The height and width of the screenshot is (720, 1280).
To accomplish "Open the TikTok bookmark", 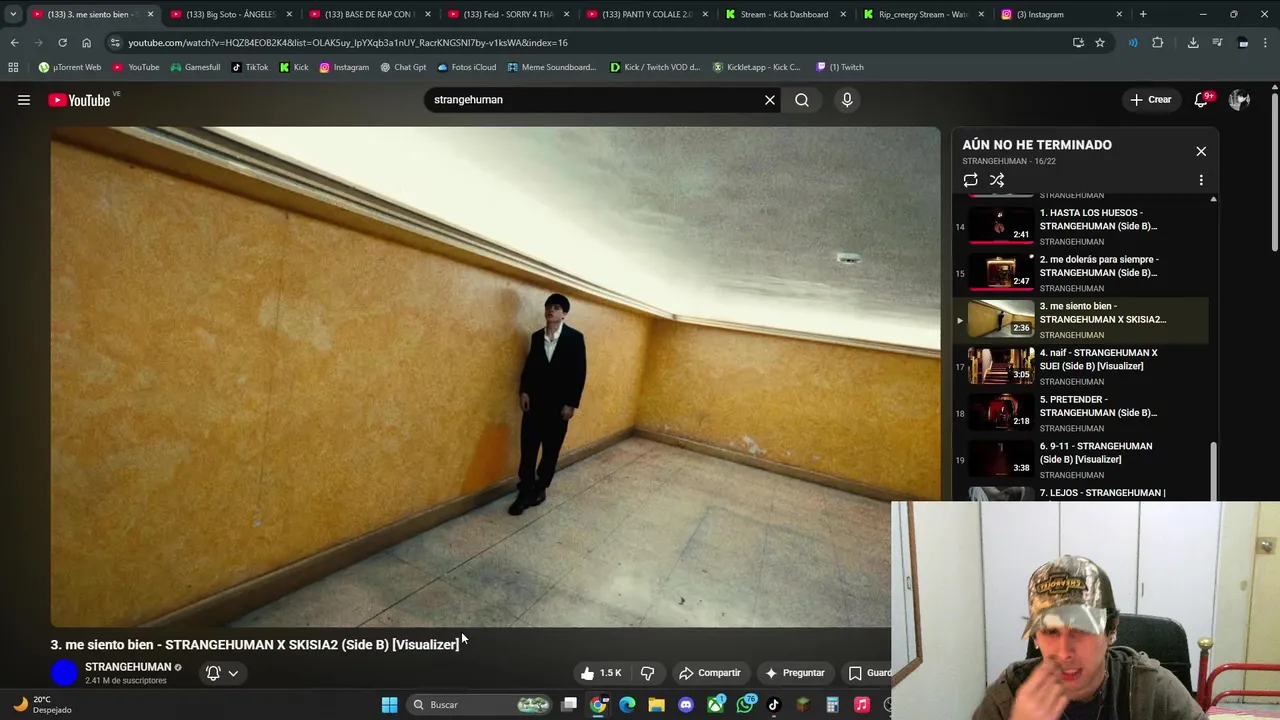I will (x=250, y=67).
